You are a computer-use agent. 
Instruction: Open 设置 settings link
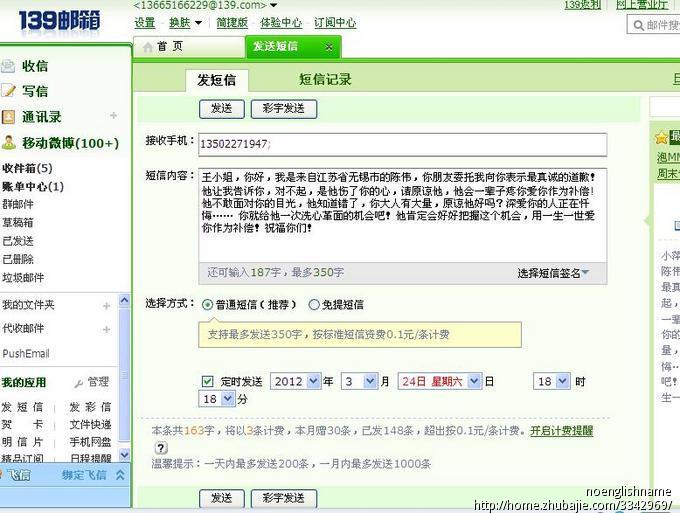[x=145, y=23]
